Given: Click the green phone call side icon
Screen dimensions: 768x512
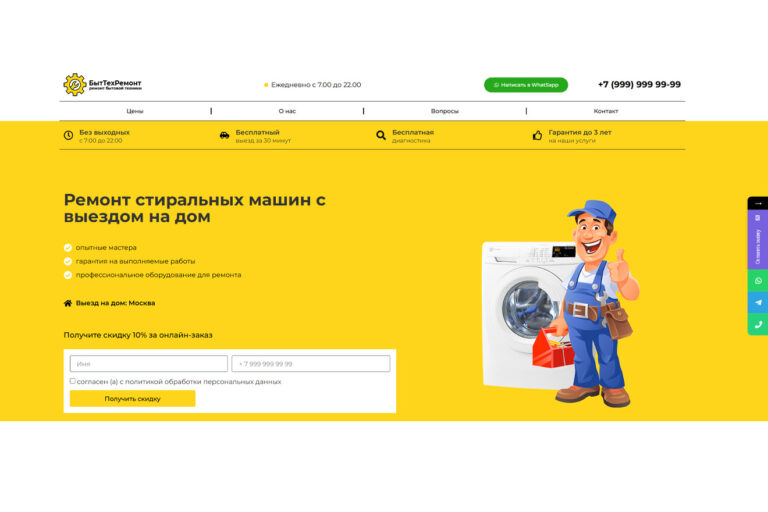Looking at the screenshot, I should pyautogui.click(x=758, y=324).
